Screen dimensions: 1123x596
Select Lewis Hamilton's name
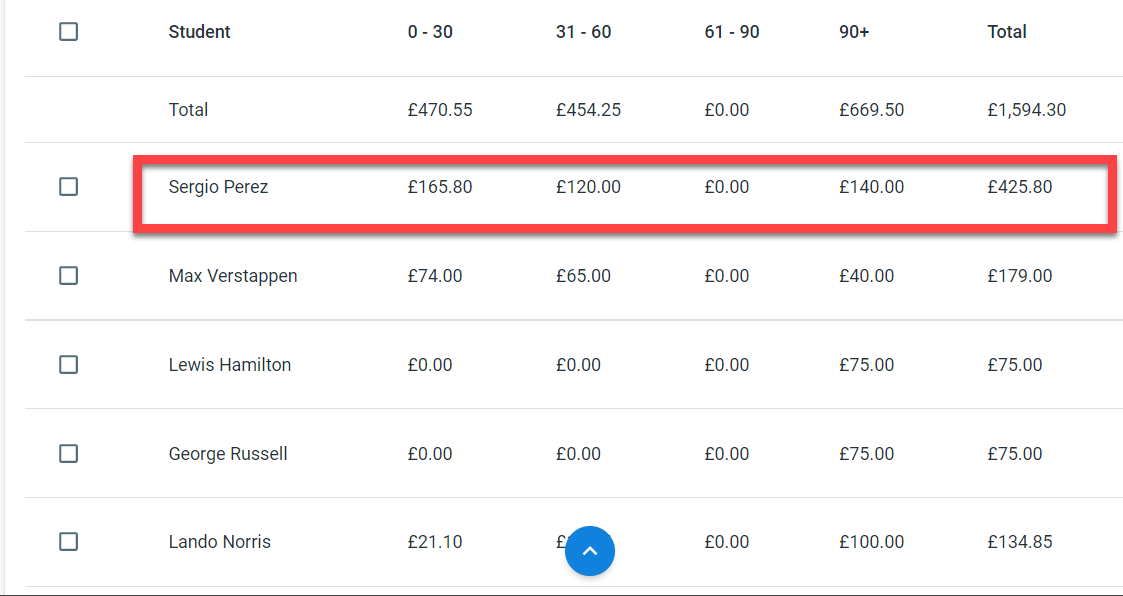click(x=230, y=365)
